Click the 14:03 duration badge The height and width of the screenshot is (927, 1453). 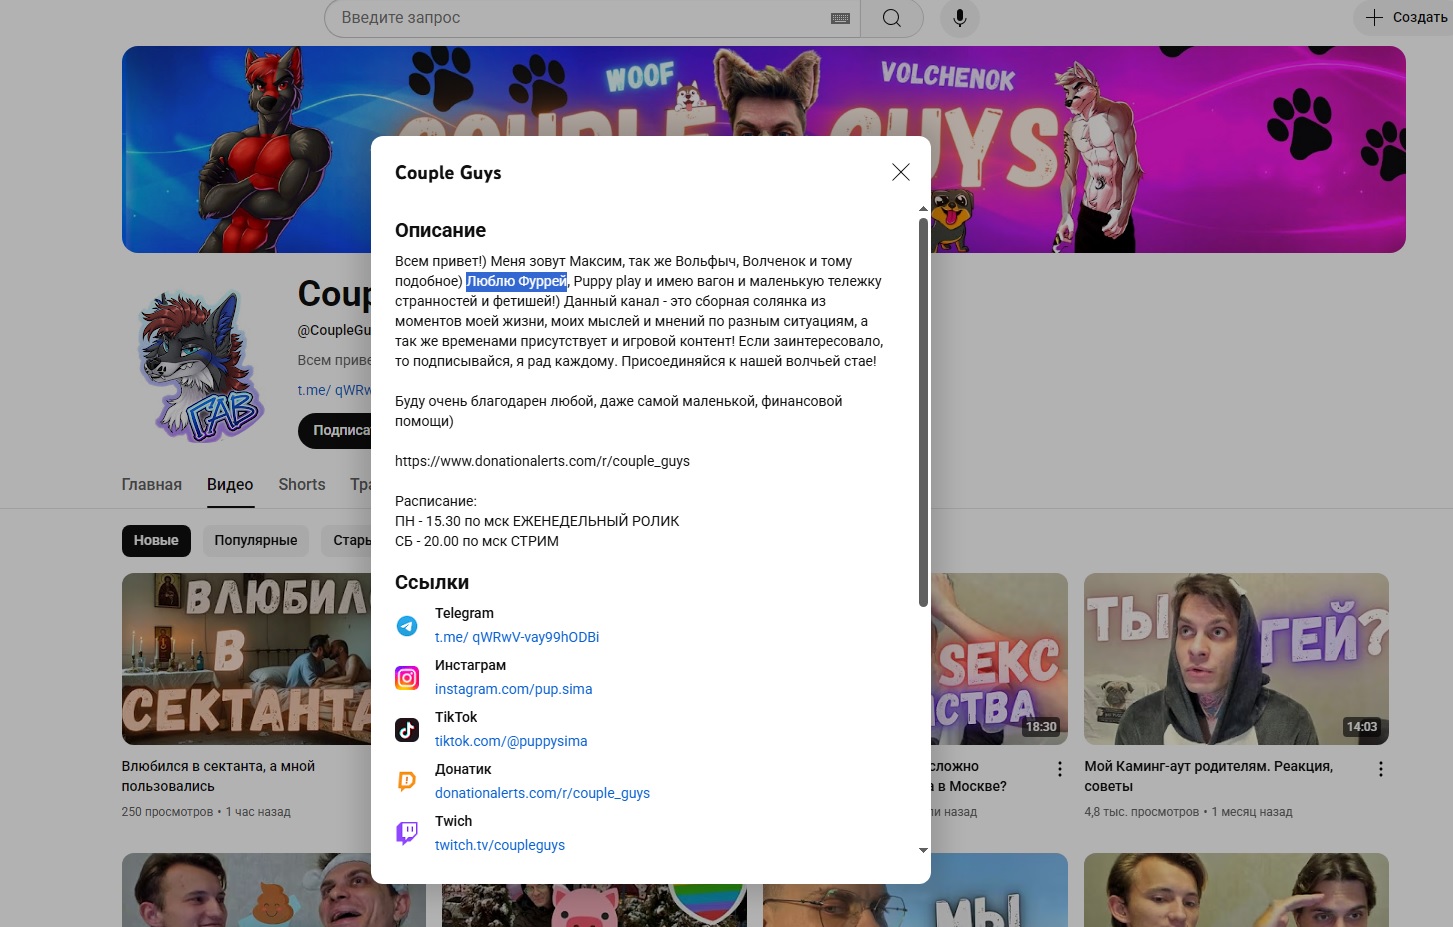[1362, 727]
